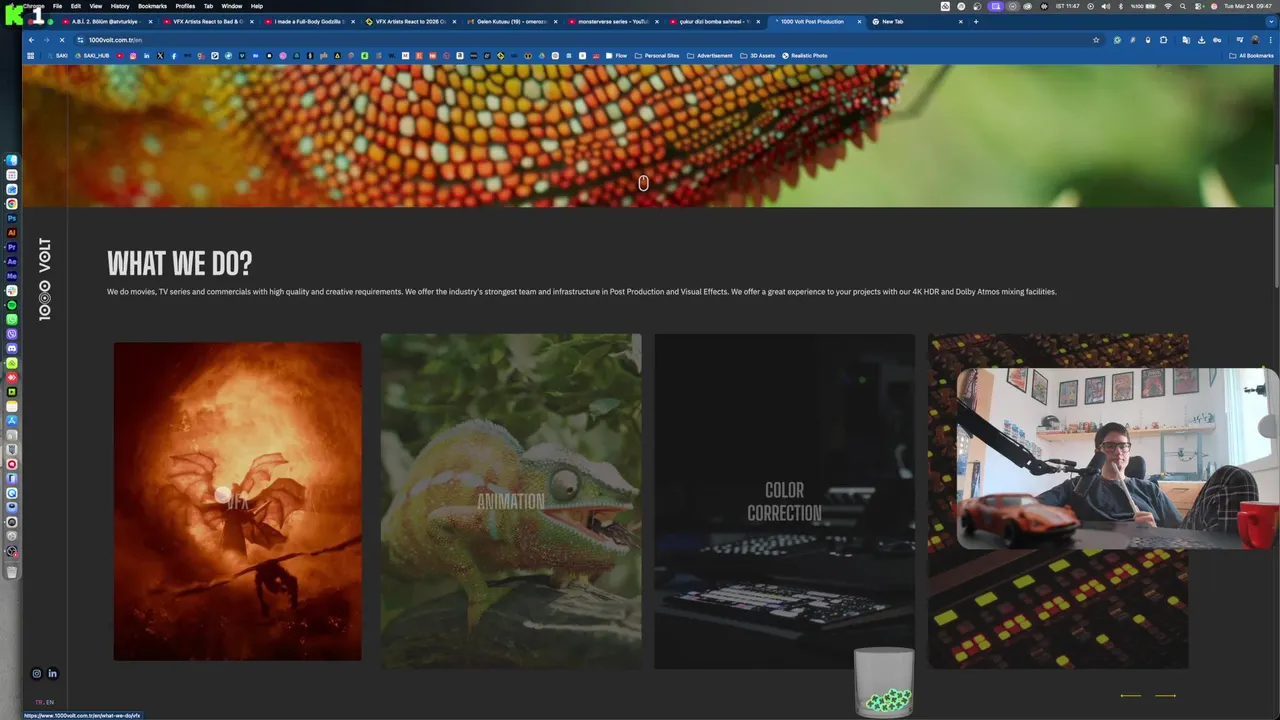This screenshot has width=1280, height=720.
Task: Switch site language to TR
Action: pyautogui.click(x=39, y=702)
